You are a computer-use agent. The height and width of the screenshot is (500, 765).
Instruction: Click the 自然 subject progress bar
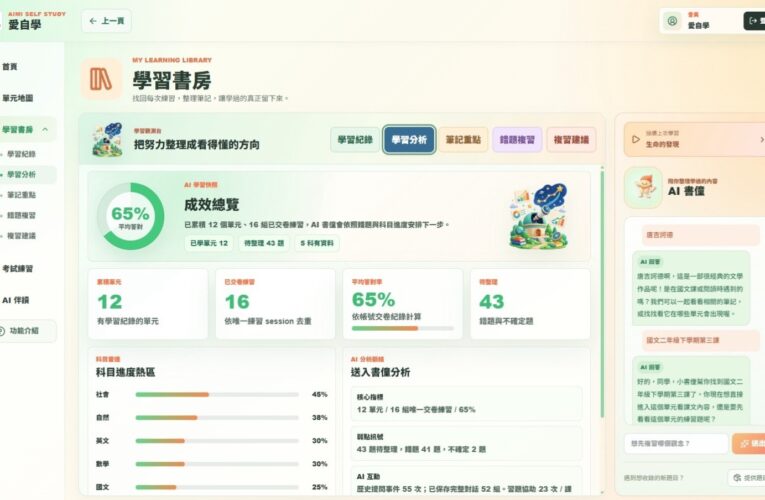click(x=217, y=418)
